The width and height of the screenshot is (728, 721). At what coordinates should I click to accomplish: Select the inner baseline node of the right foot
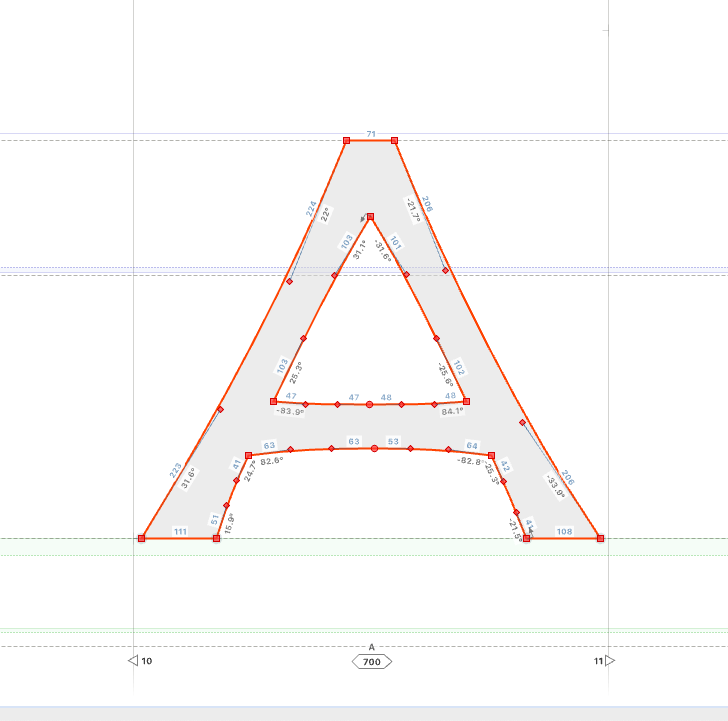coord(526,538)
